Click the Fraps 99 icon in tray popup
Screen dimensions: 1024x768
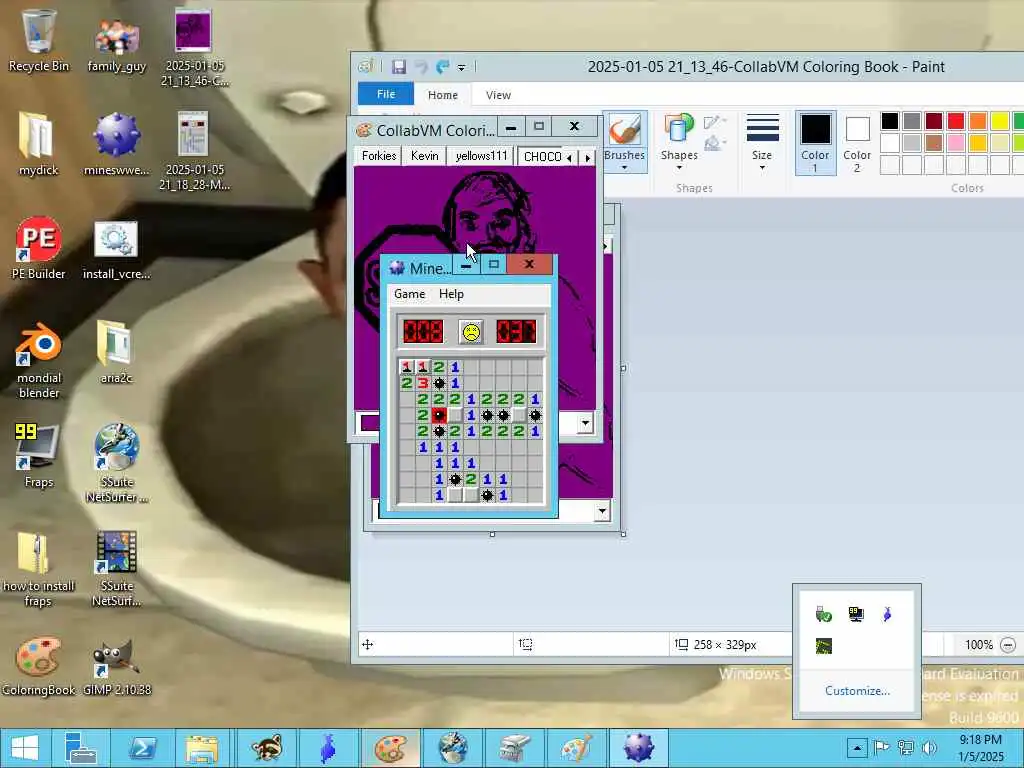tap(856, 614)
